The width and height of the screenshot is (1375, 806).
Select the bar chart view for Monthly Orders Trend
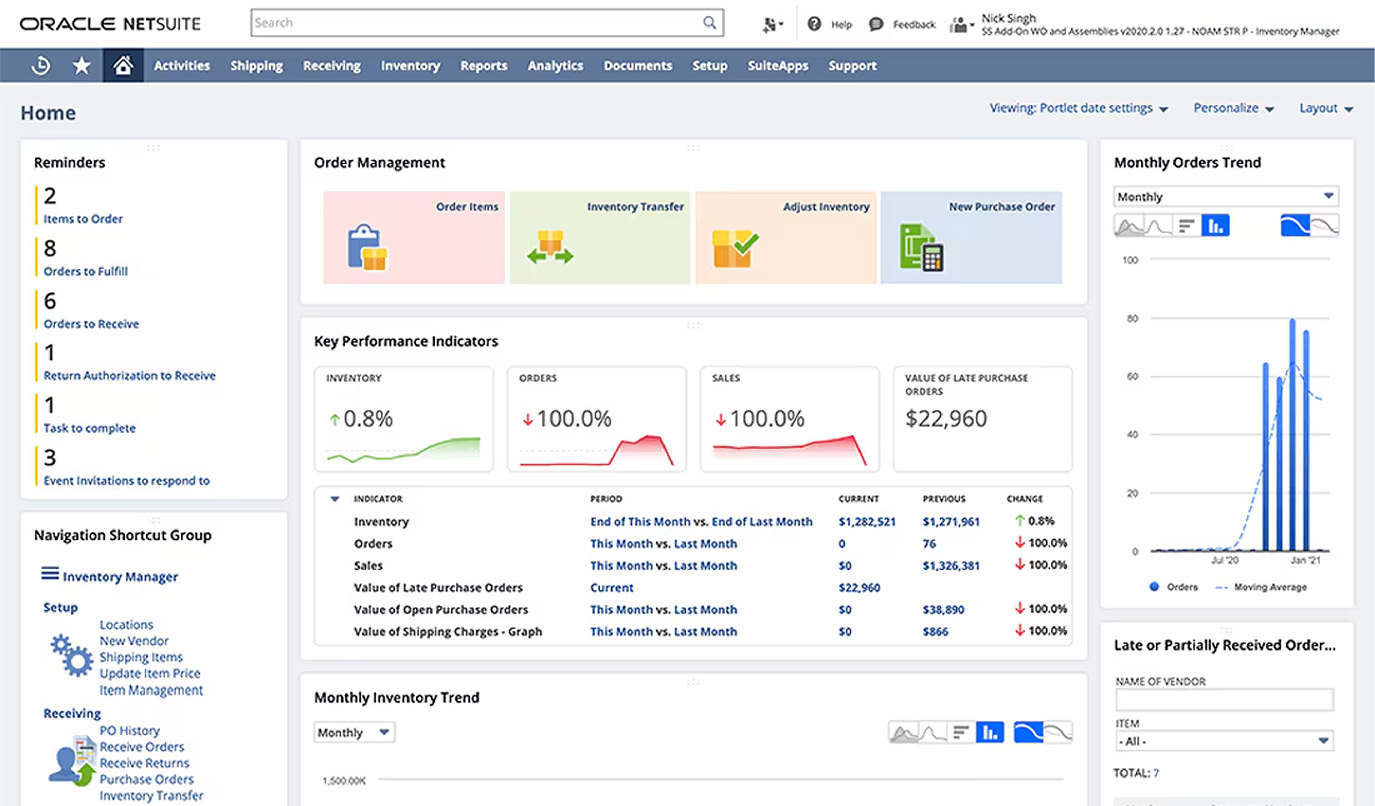1214,225
